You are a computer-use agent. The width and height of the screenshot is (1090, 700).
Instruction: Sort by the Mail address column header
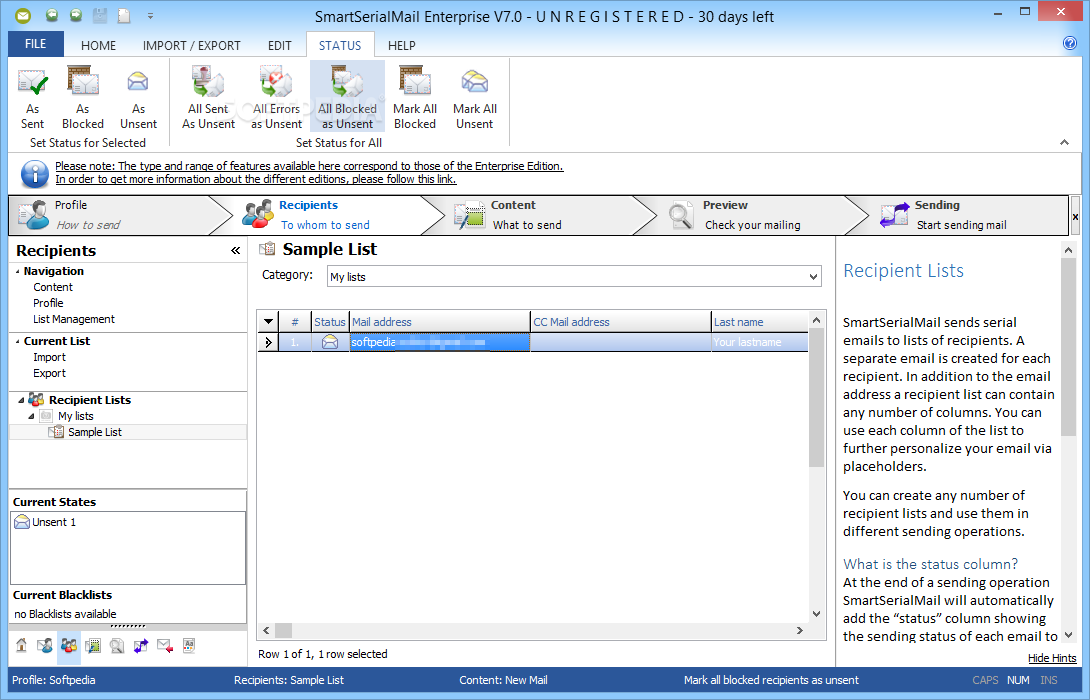(x=439, y=322)
